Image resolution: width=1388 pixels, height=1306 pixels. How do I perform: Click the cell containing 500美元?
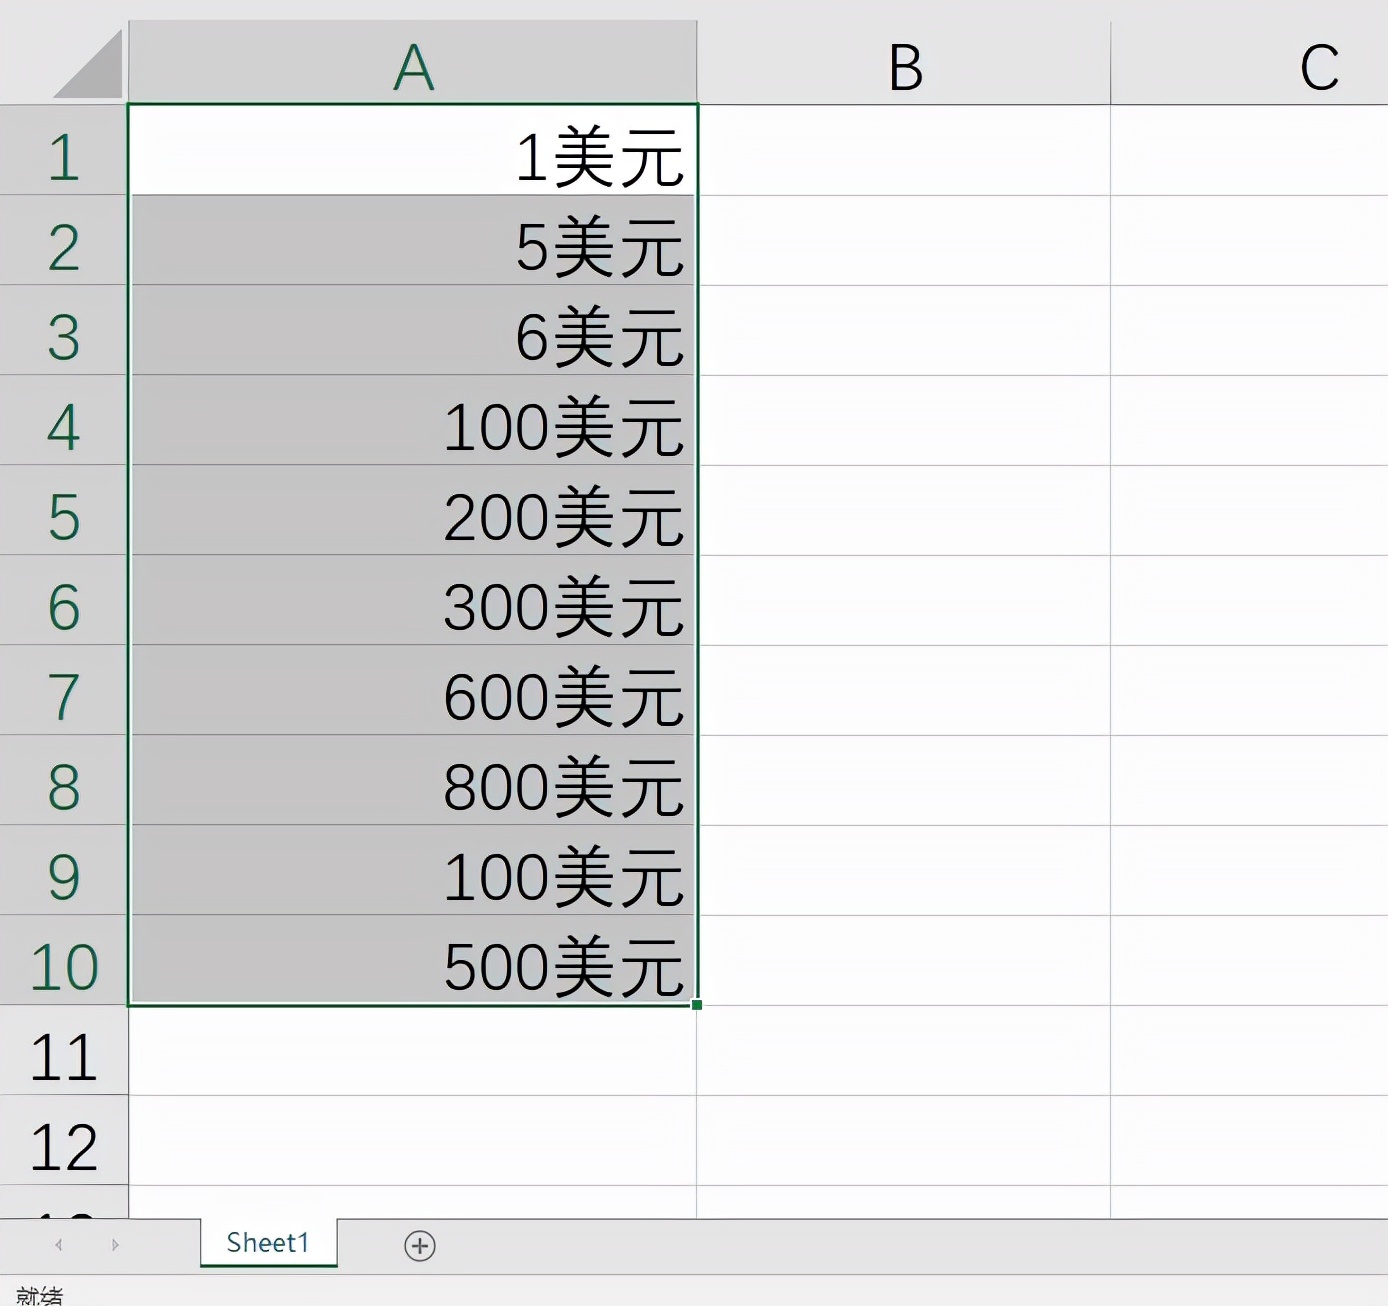(413, 961)
